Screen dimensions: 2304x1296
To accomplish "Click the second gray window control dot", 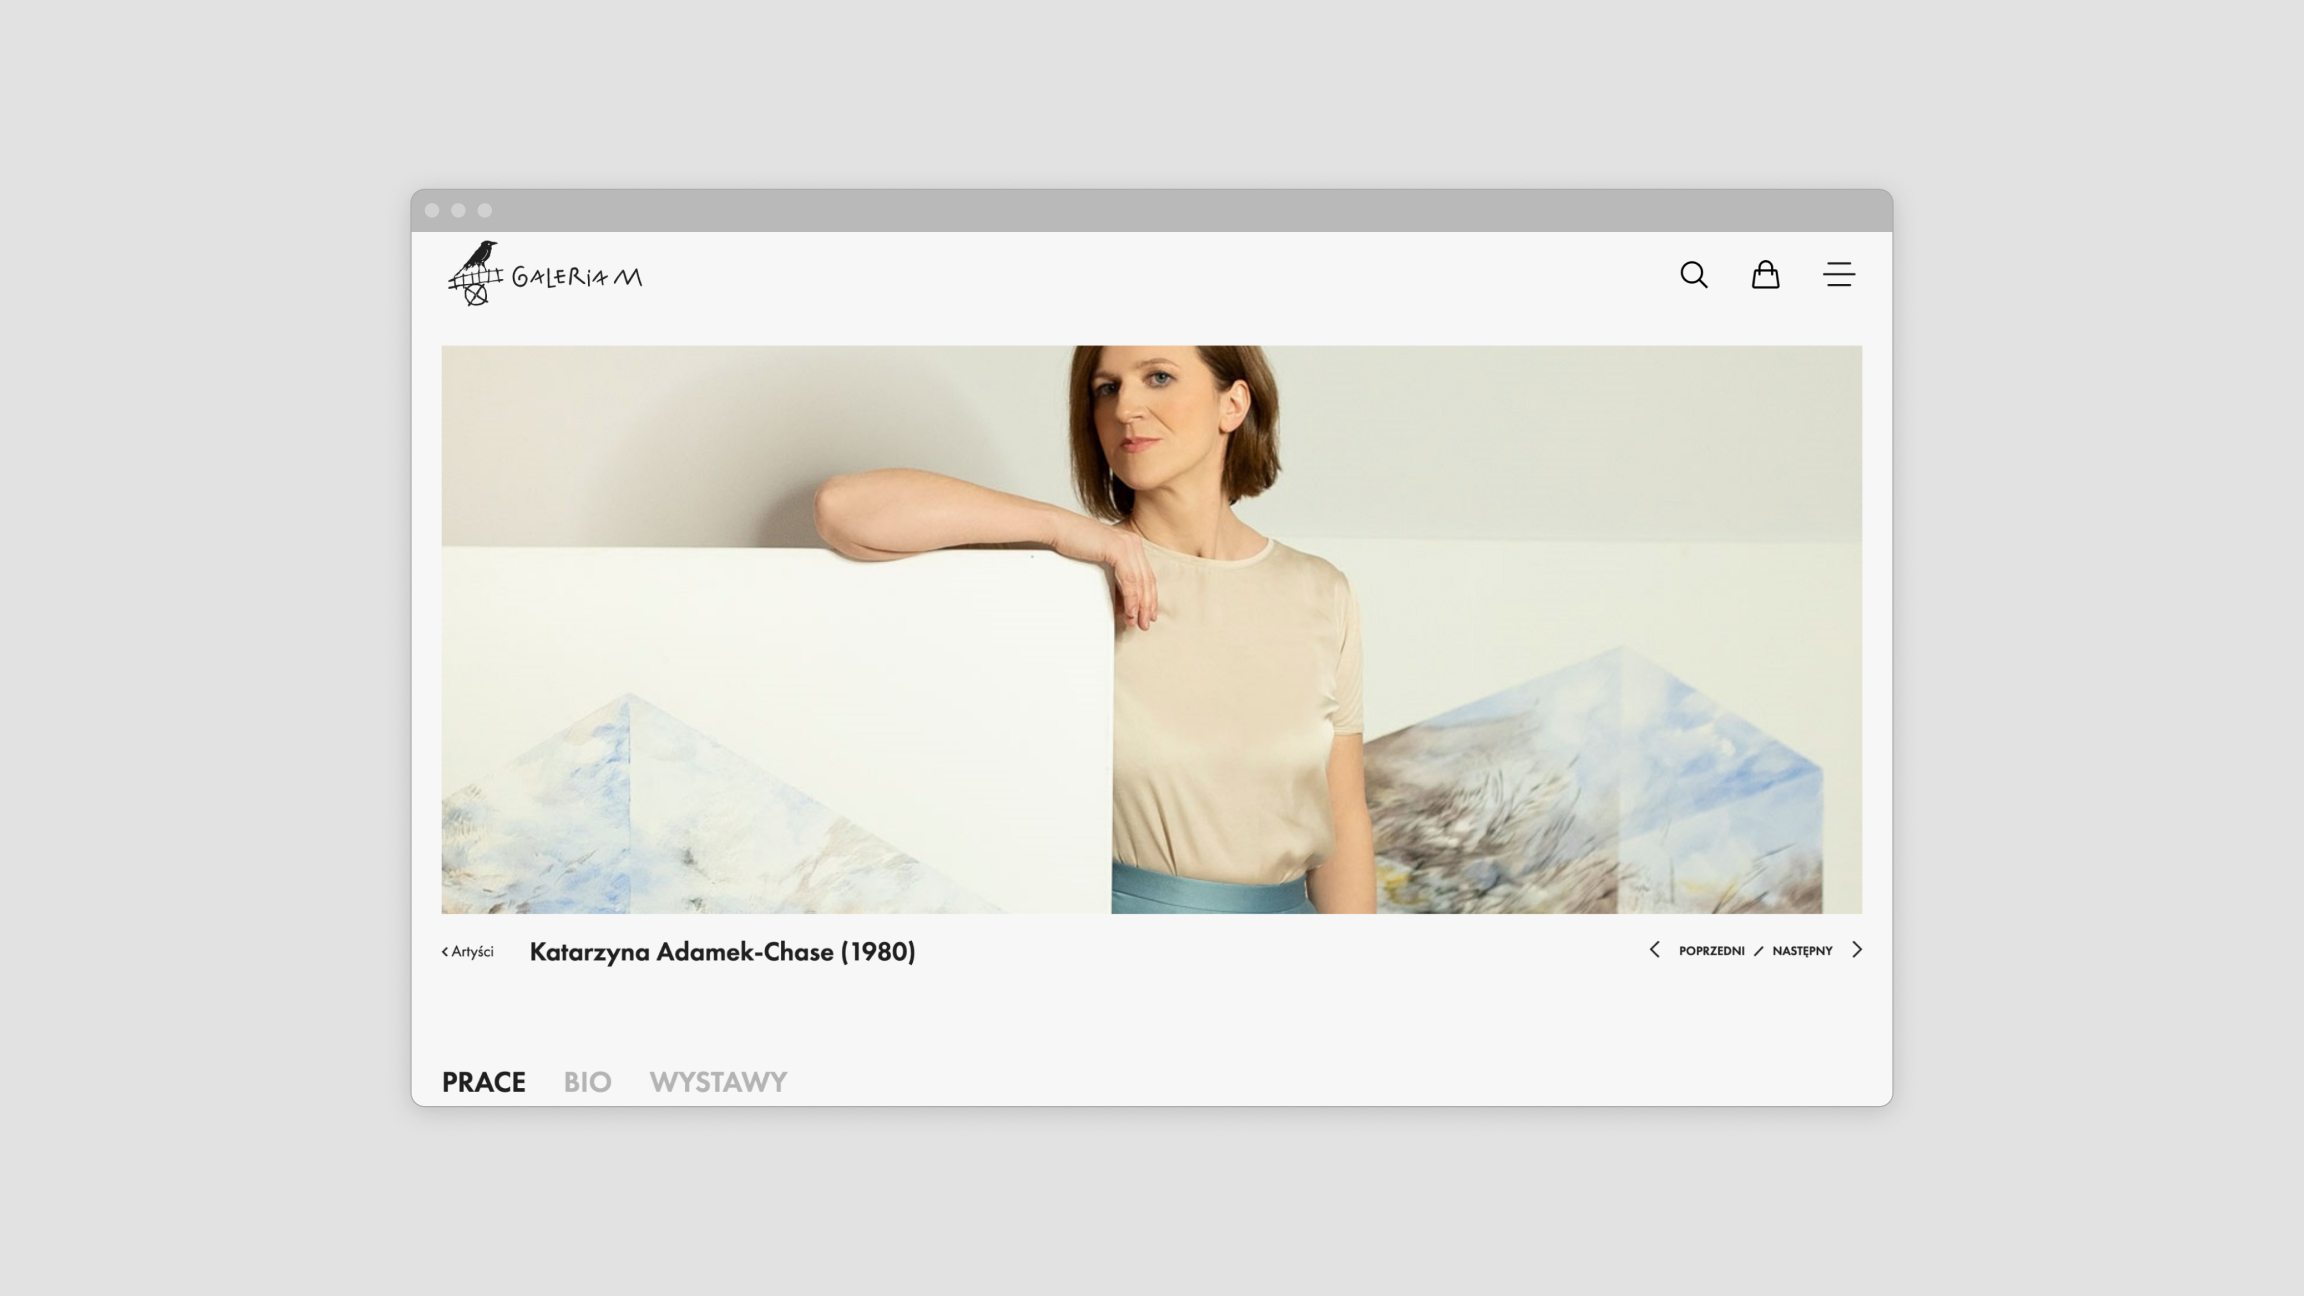I will pyautogui.click(x=458, y=210).
